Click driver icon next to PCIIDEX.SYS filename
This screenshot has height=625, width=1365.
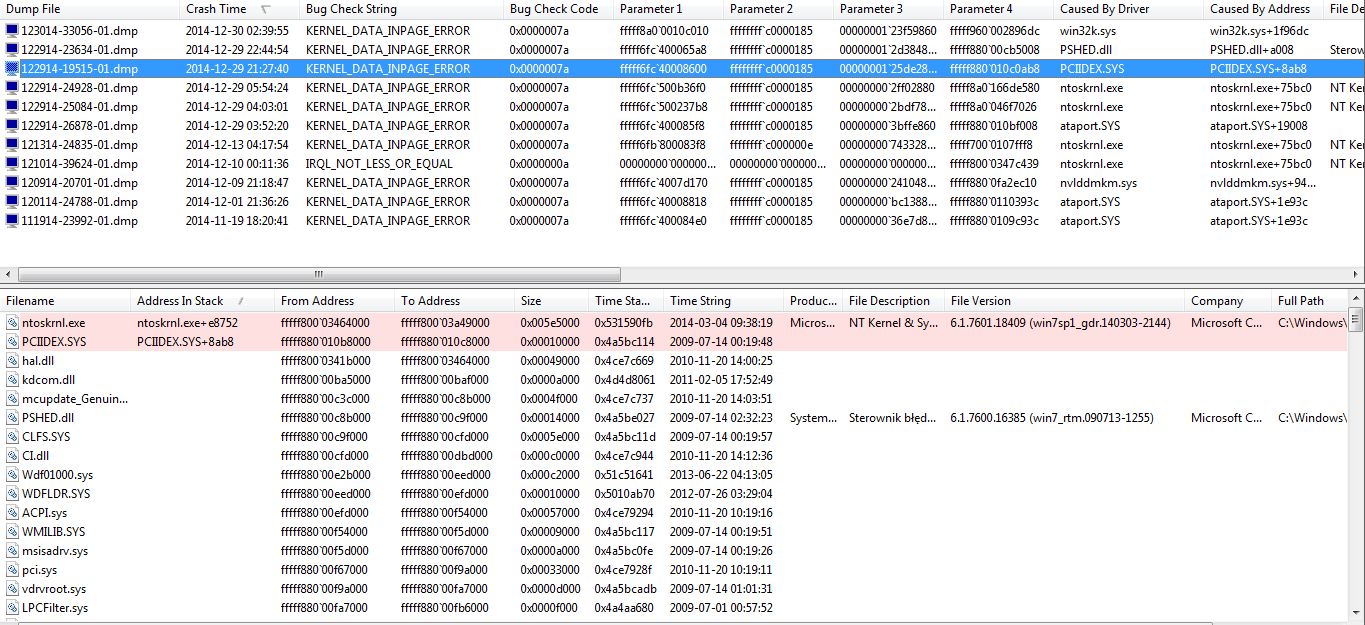coord(12,342)
